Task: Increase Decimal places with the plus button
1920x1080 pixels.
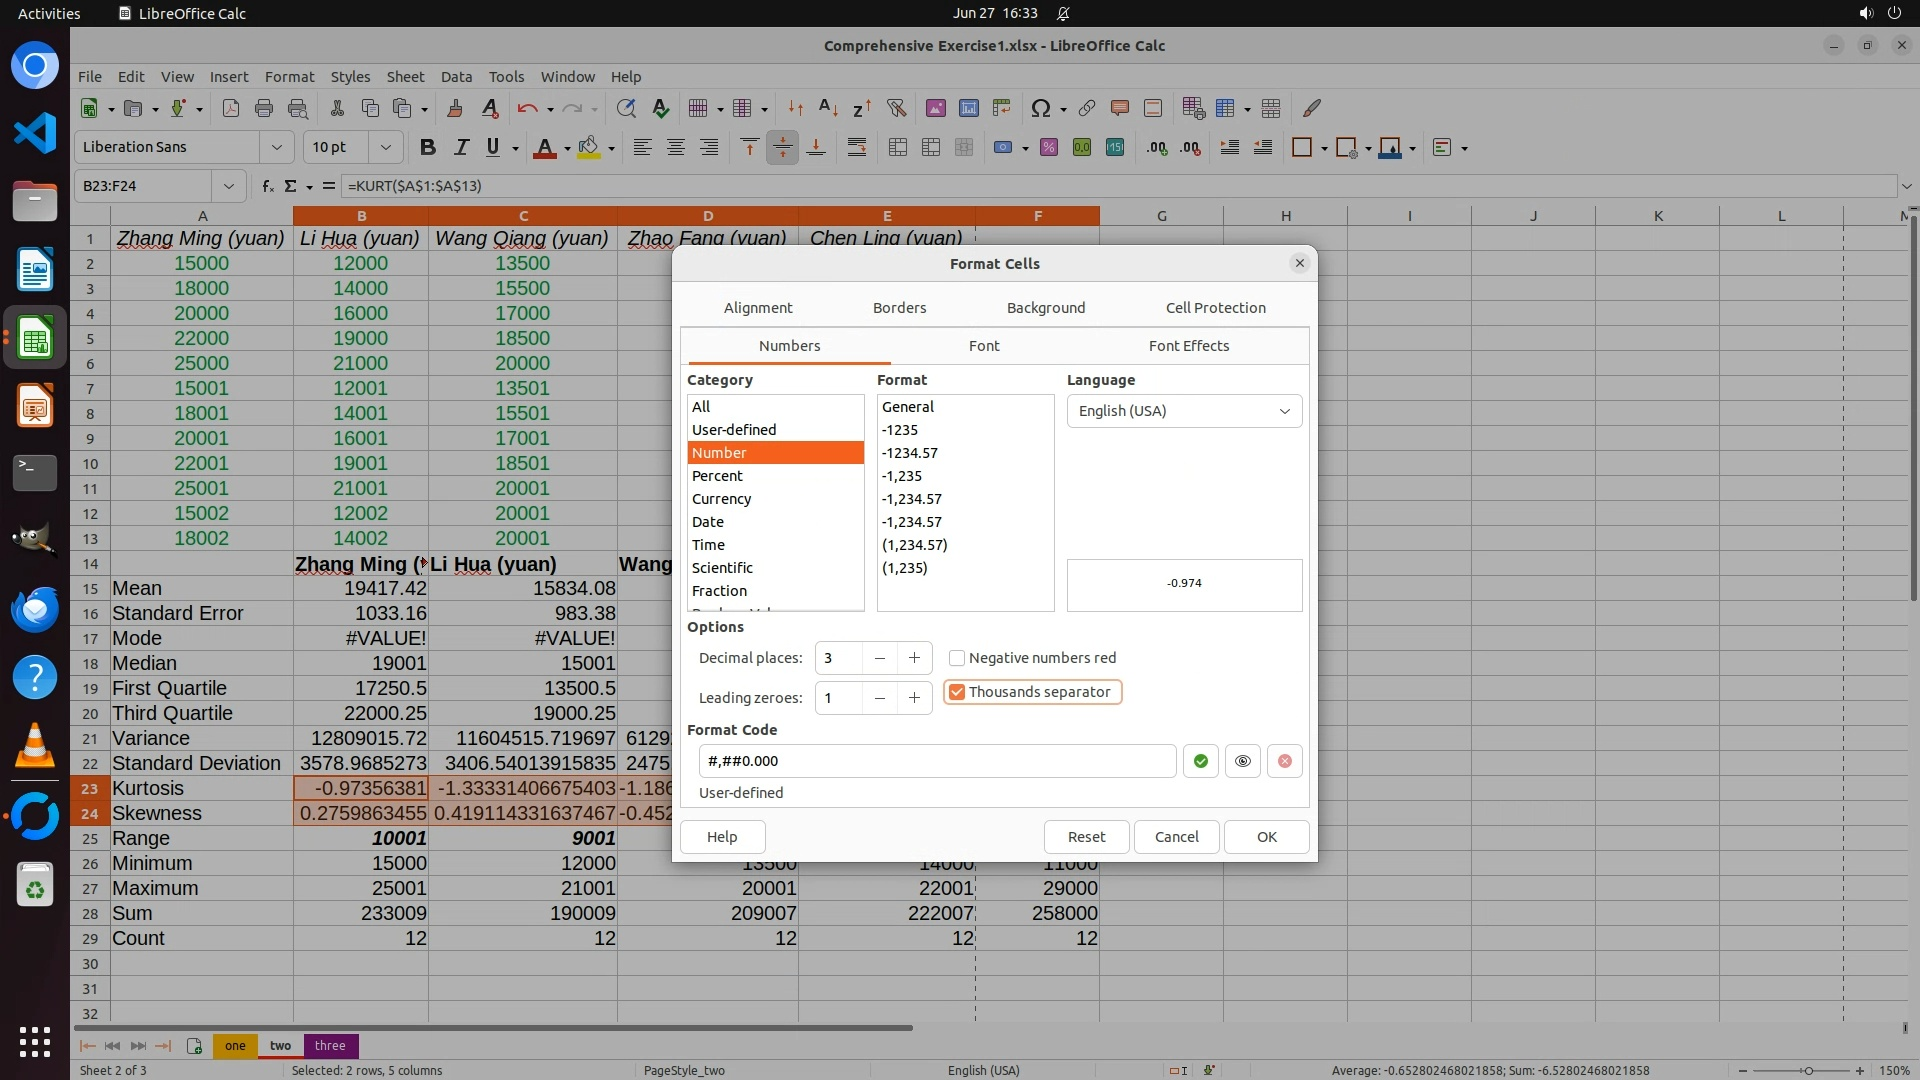Action: tap(914, 658)
